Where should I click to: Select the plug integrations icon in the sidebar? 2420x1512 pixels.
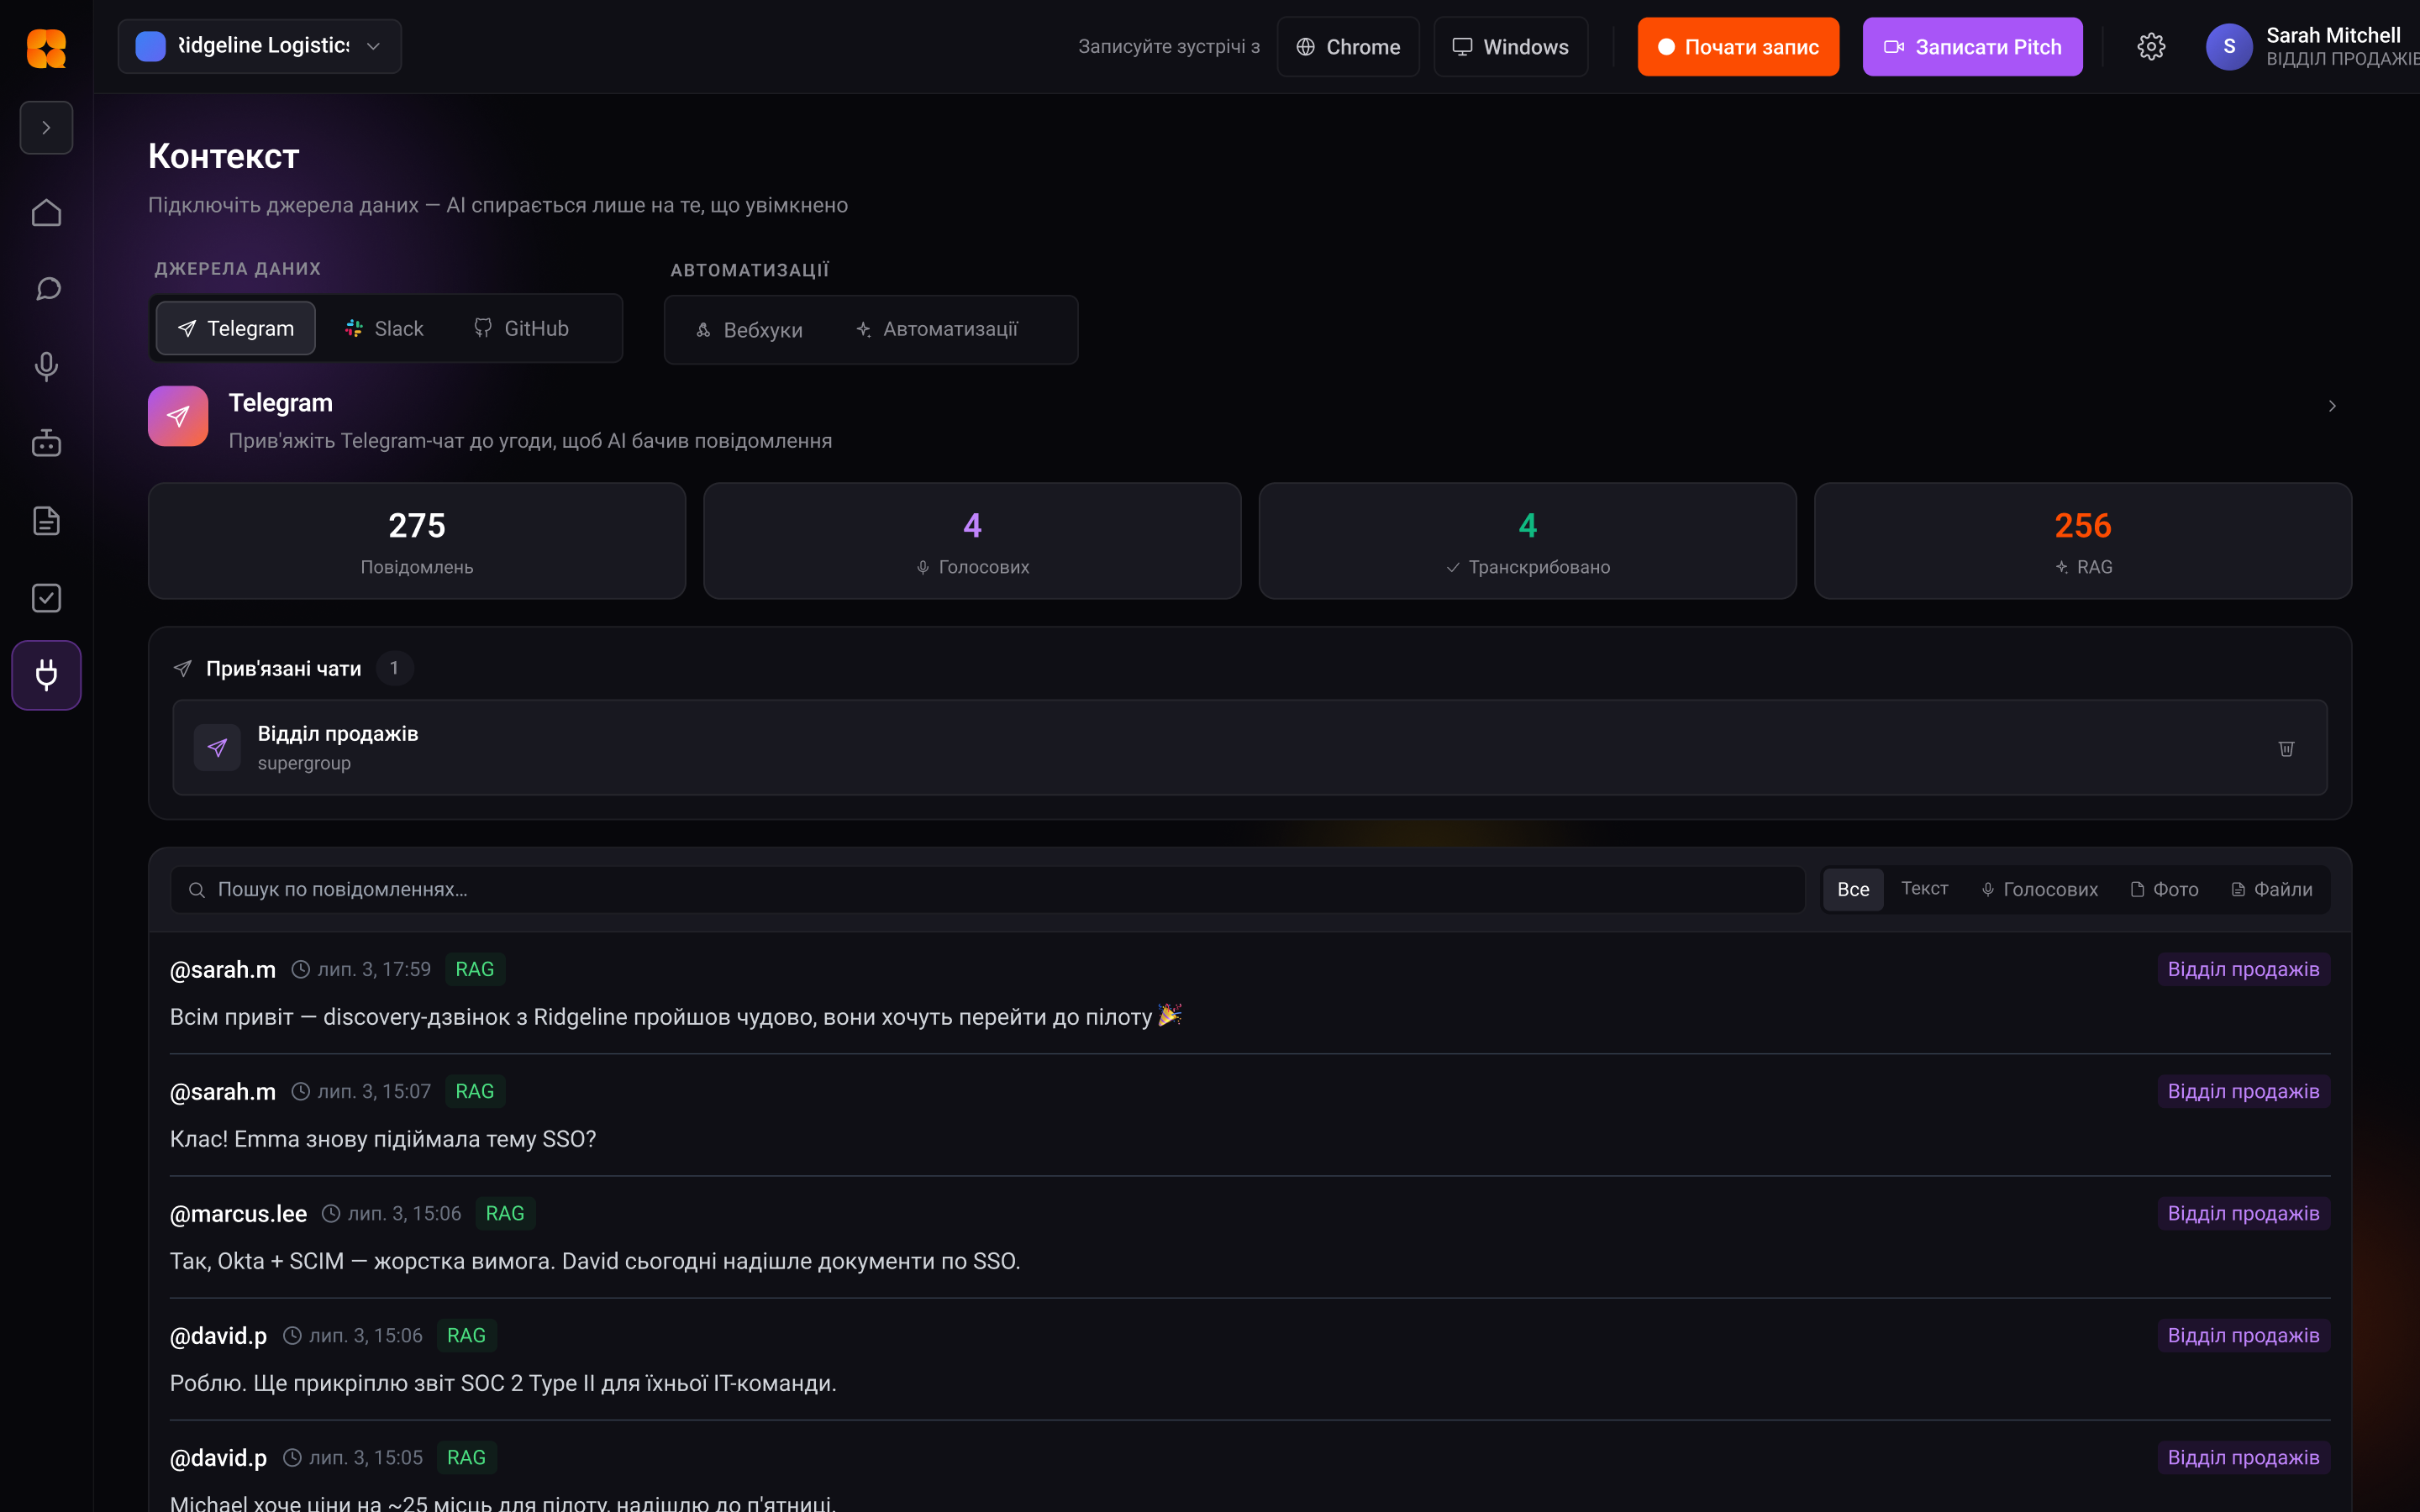point(46,675)
